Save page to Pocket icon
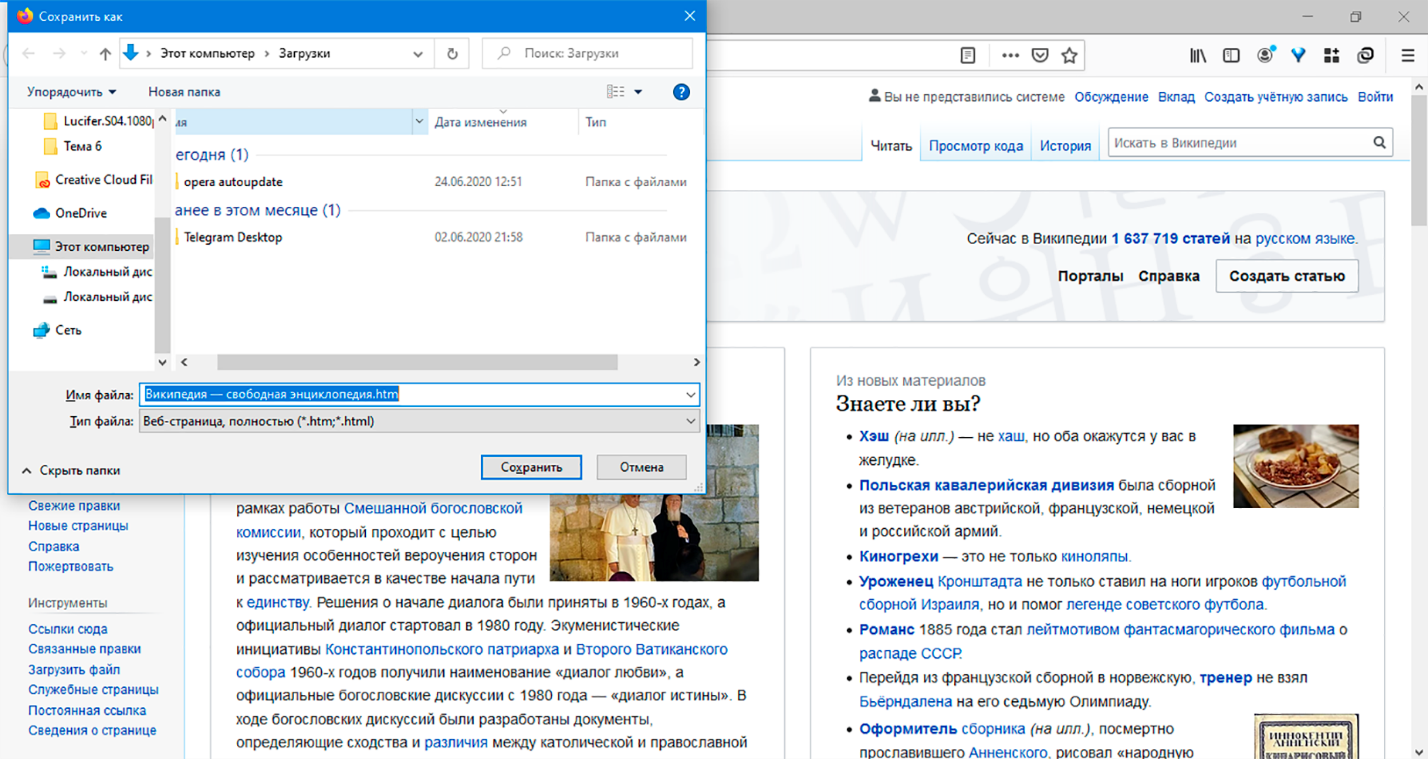 [x=1040, y=56]
